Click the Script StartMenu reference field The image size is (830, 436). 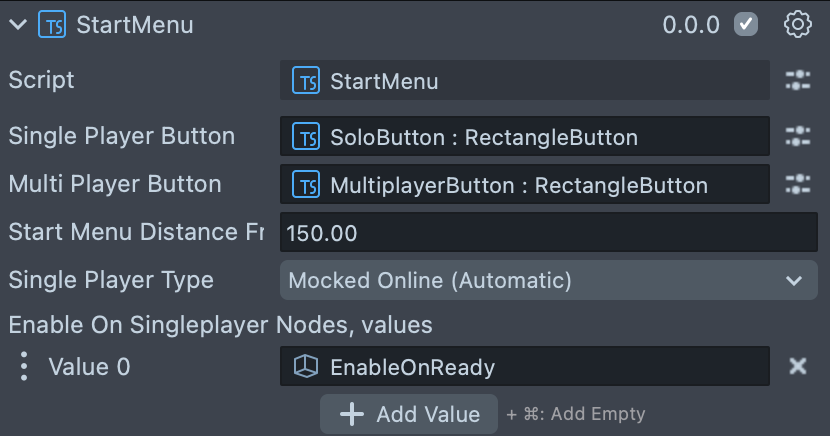525,81
